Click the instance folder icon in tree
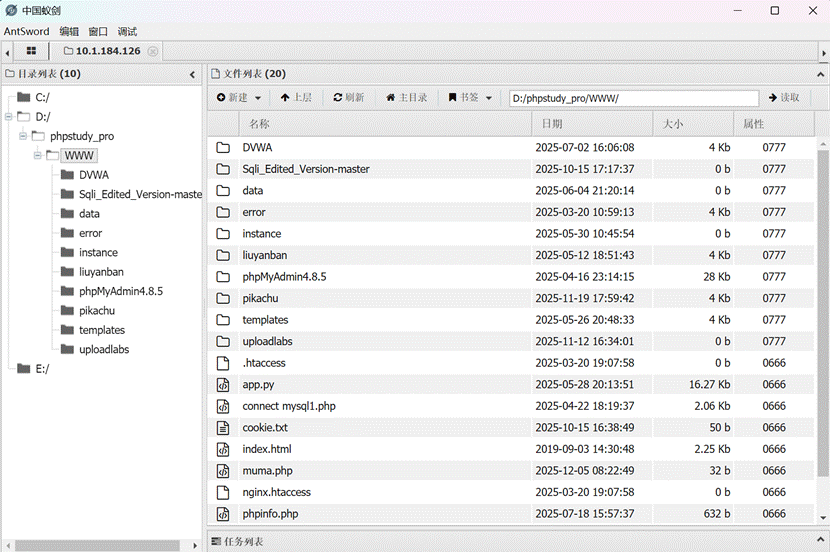The height and width of the screenshot is (552, 830). click(67, 252)
